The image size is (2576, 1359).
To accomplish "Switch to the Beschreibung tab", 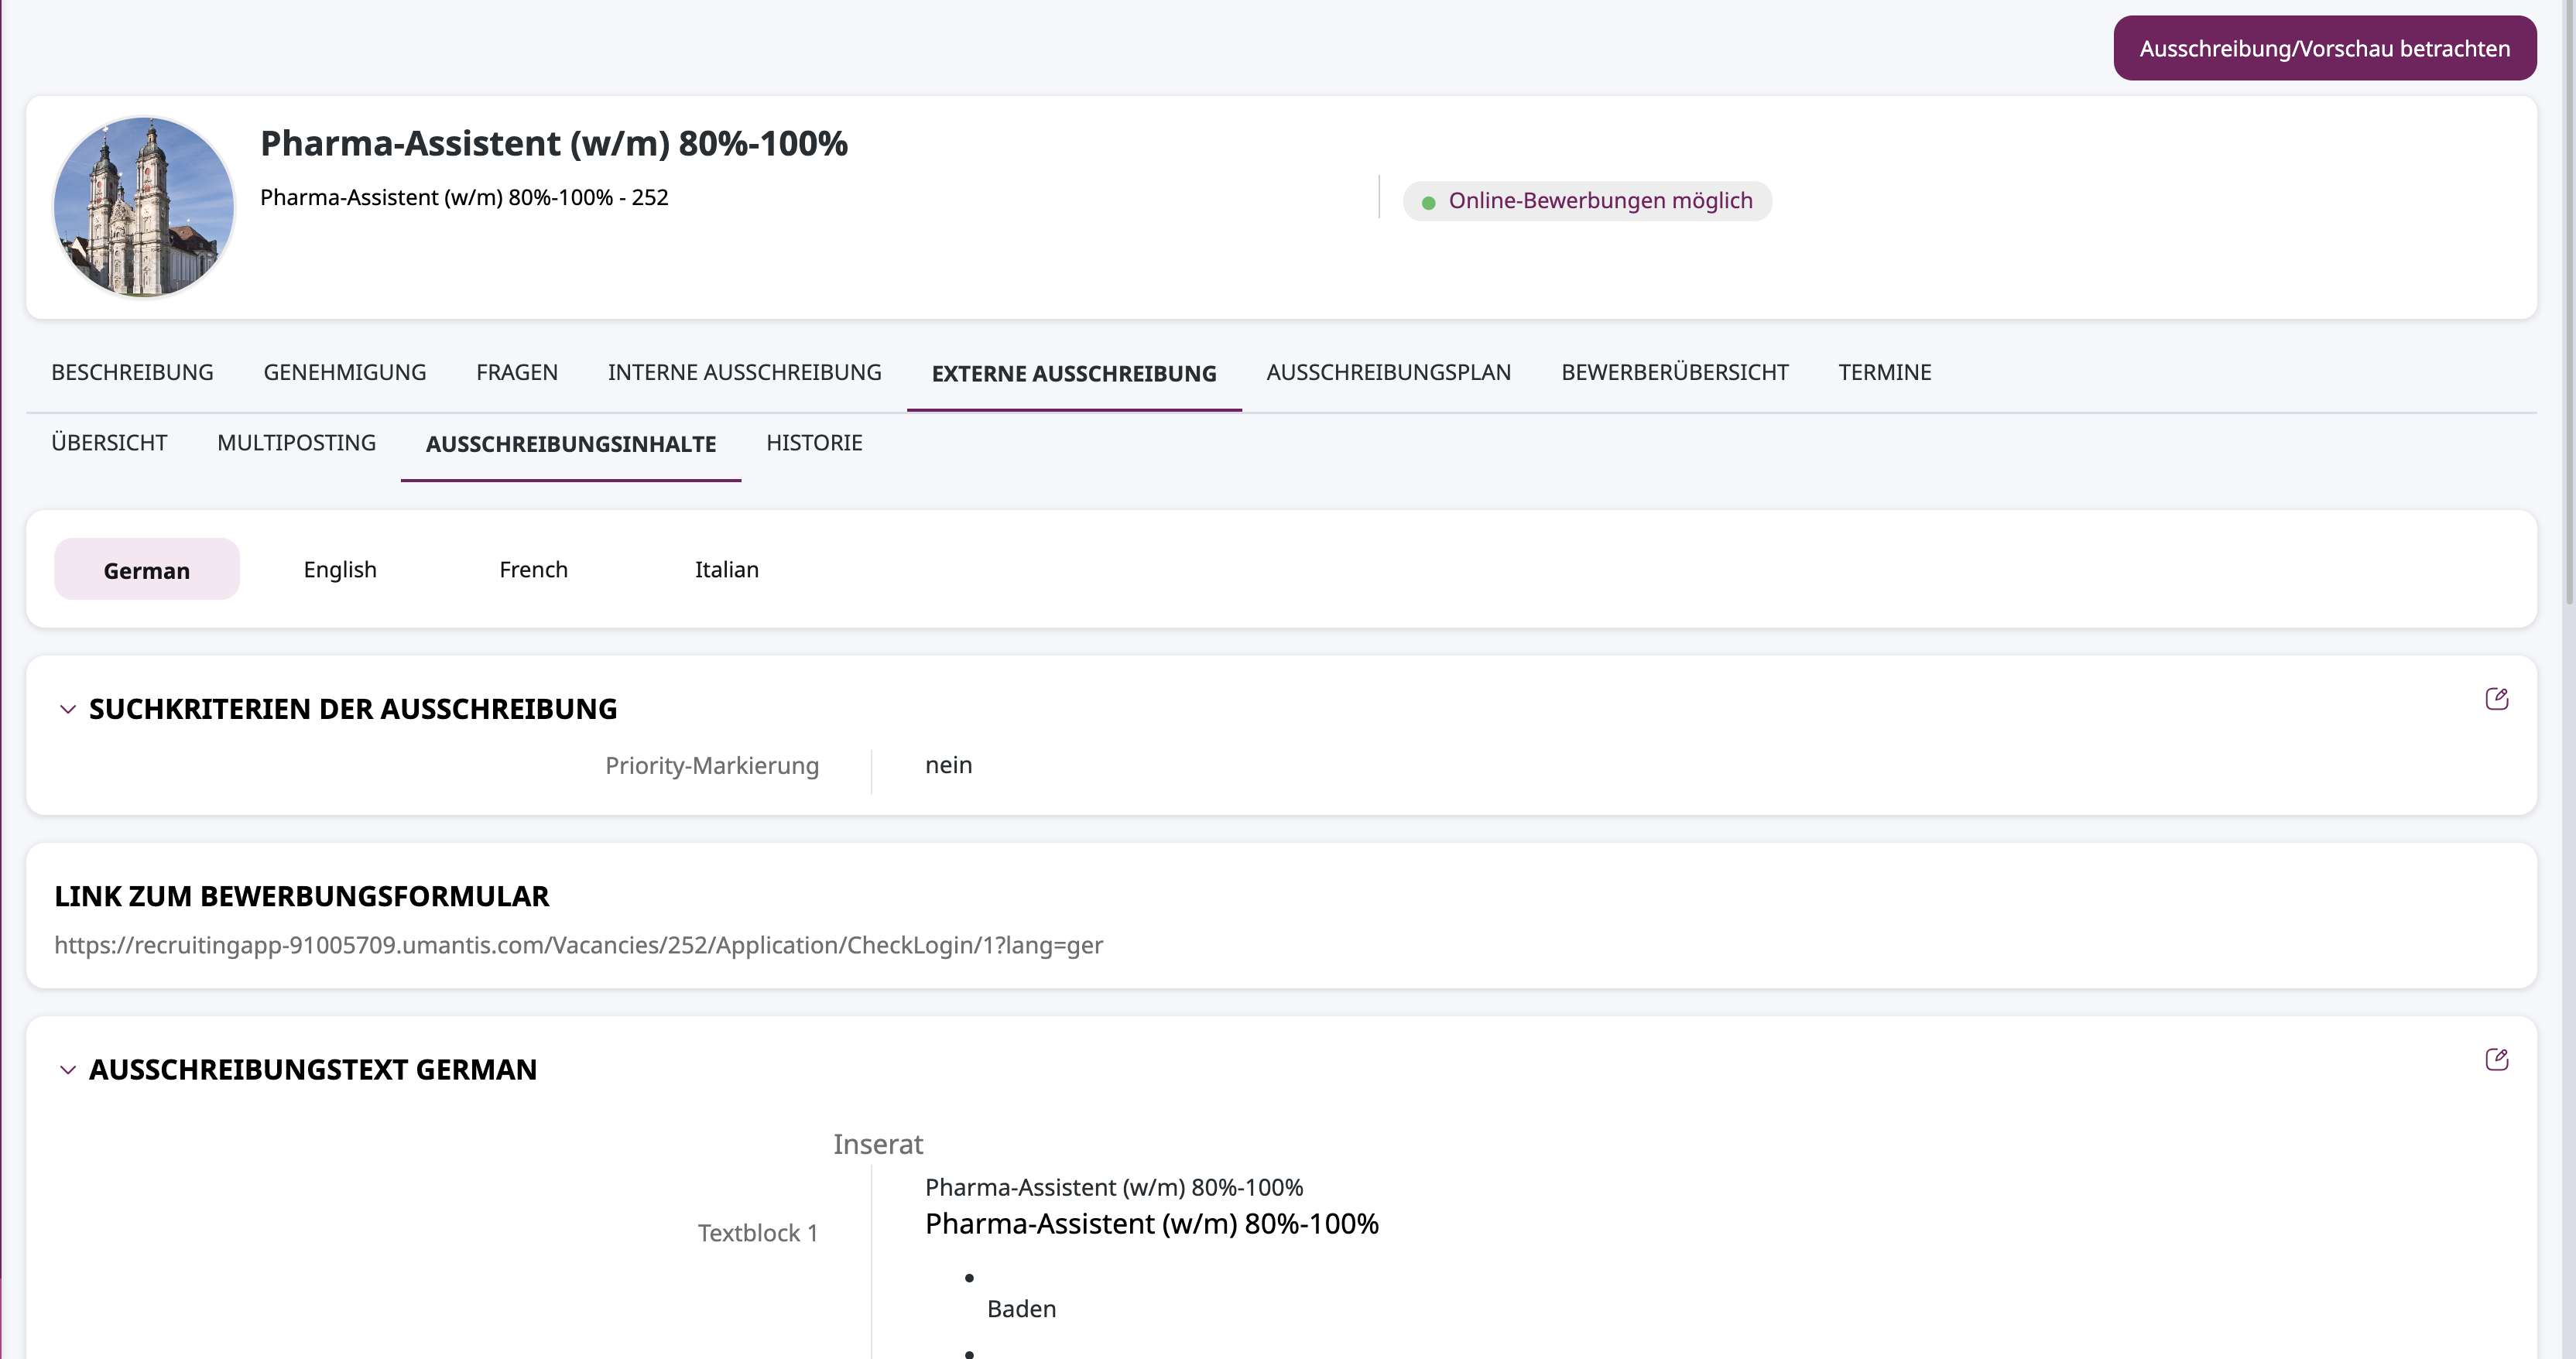I will [x=132, y=372].
